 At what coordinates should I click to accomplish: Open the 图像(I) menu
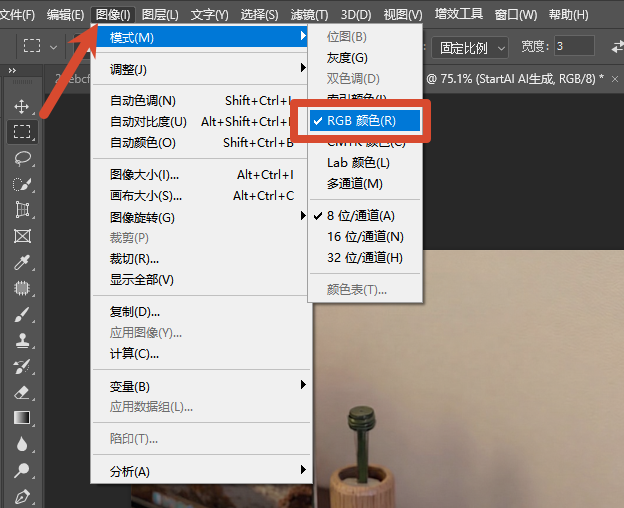click(x=113, y=15)
